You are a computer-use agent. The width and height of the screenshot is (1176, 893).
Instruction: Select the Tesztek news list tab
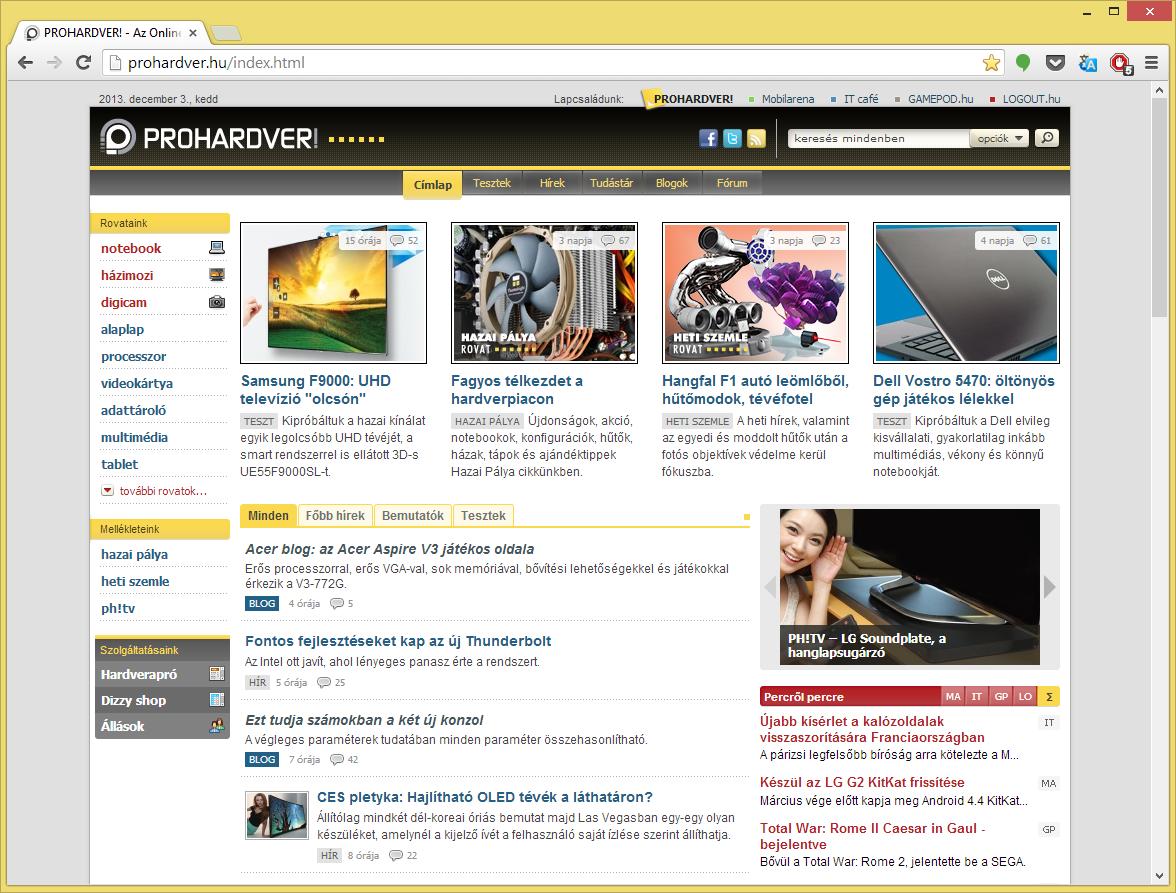(483, 516)
